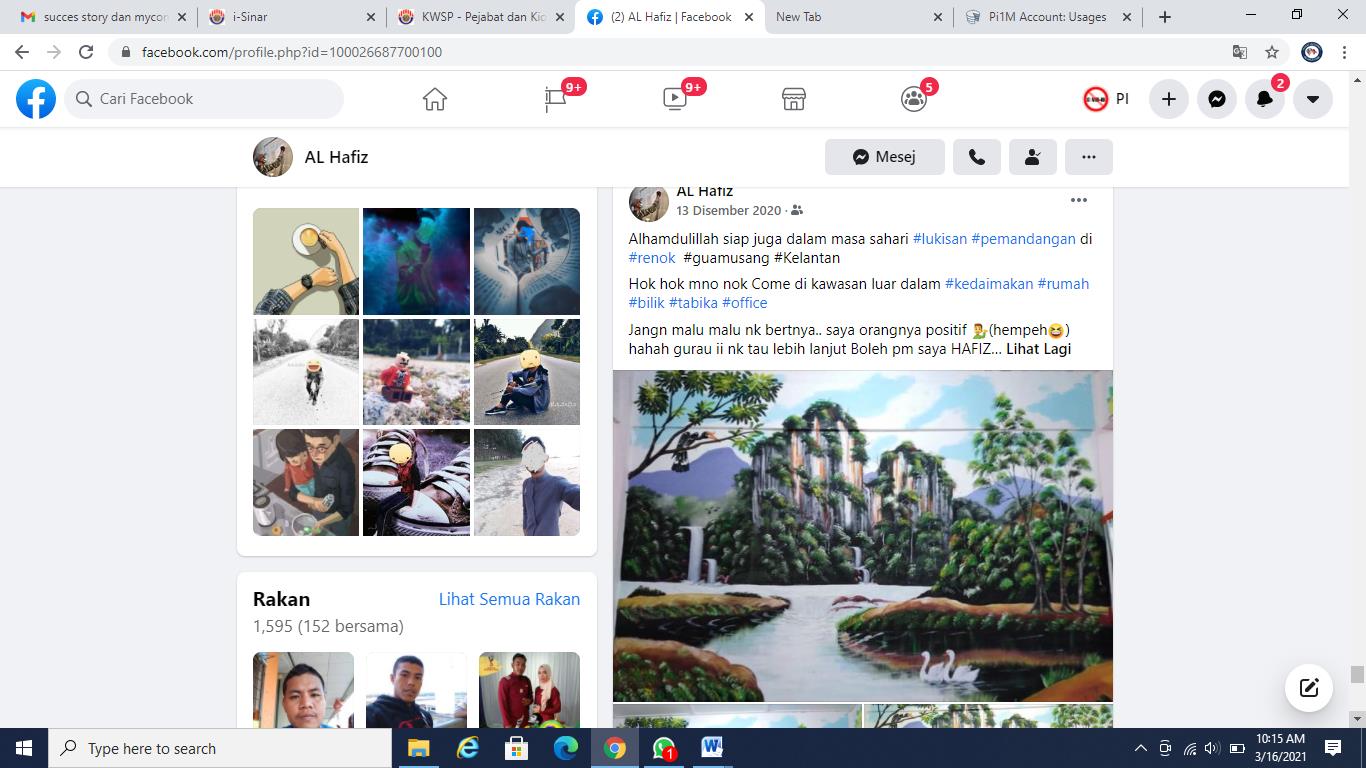This screenshot has width=1366, height=768.
Task: Open the account dropdown arrow
Action: click(1313, 99)
